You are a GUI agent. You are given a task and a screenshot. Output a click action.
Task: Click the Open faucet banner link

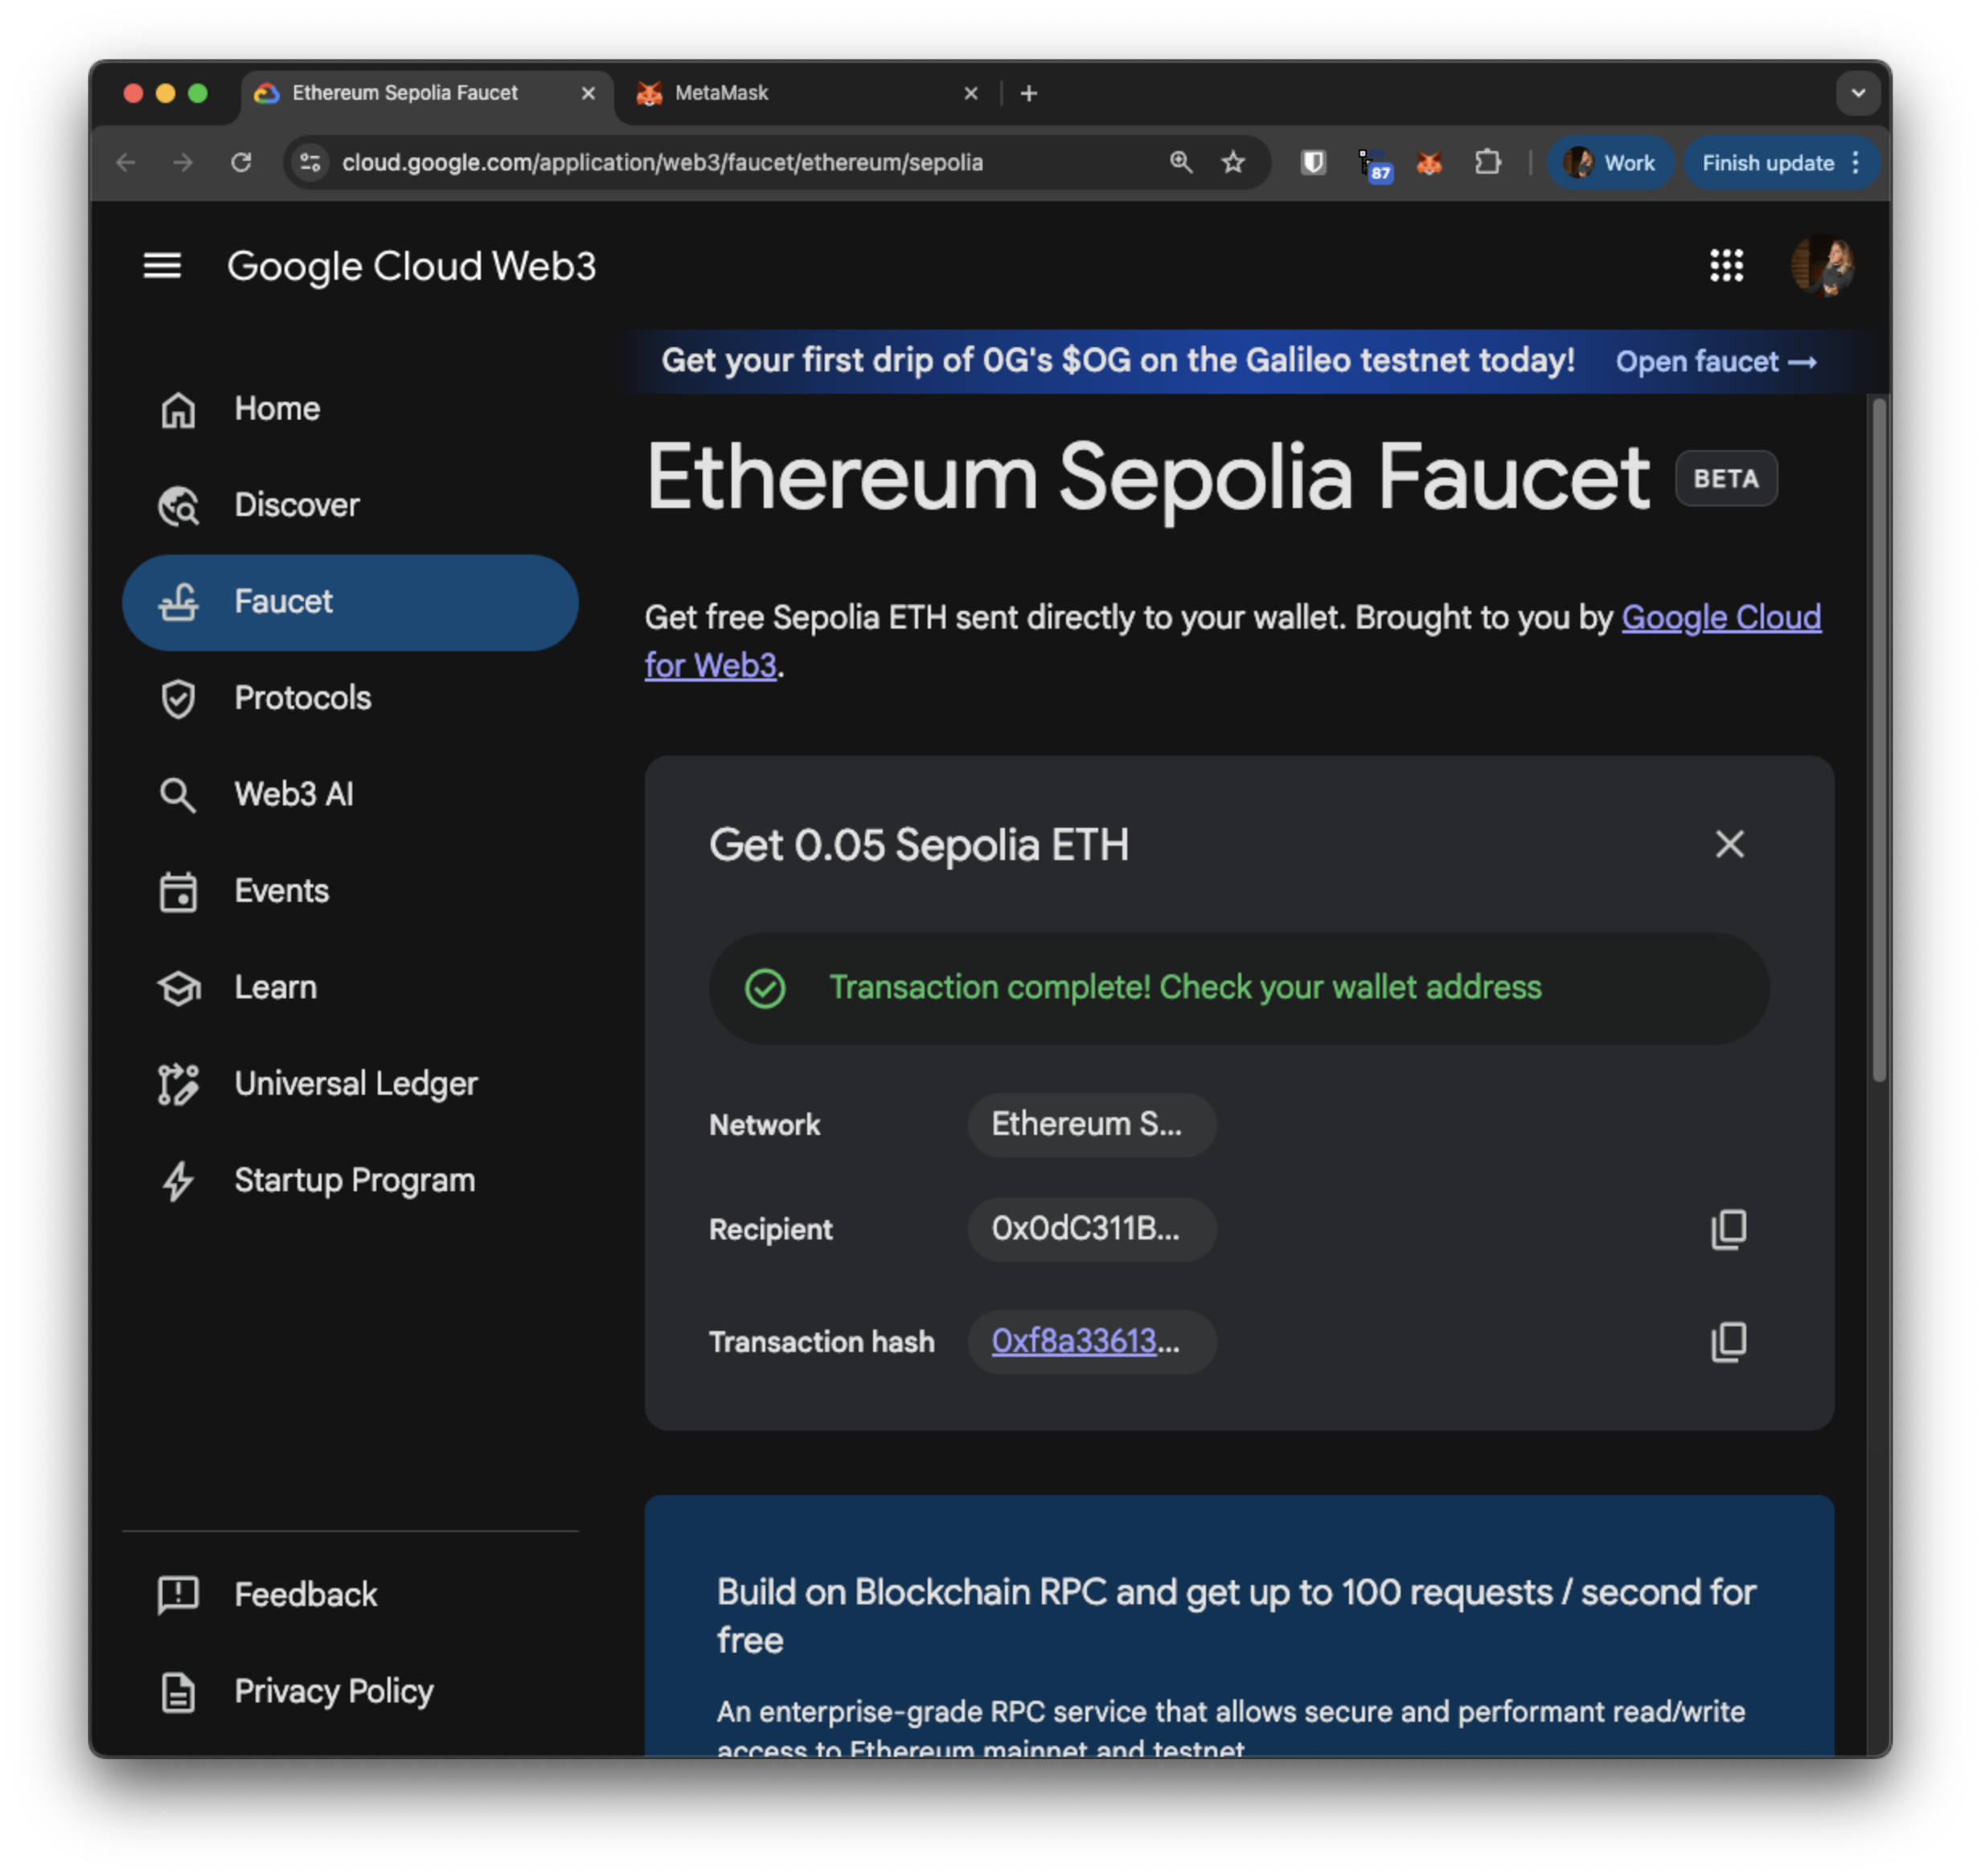pos(1714,362)
